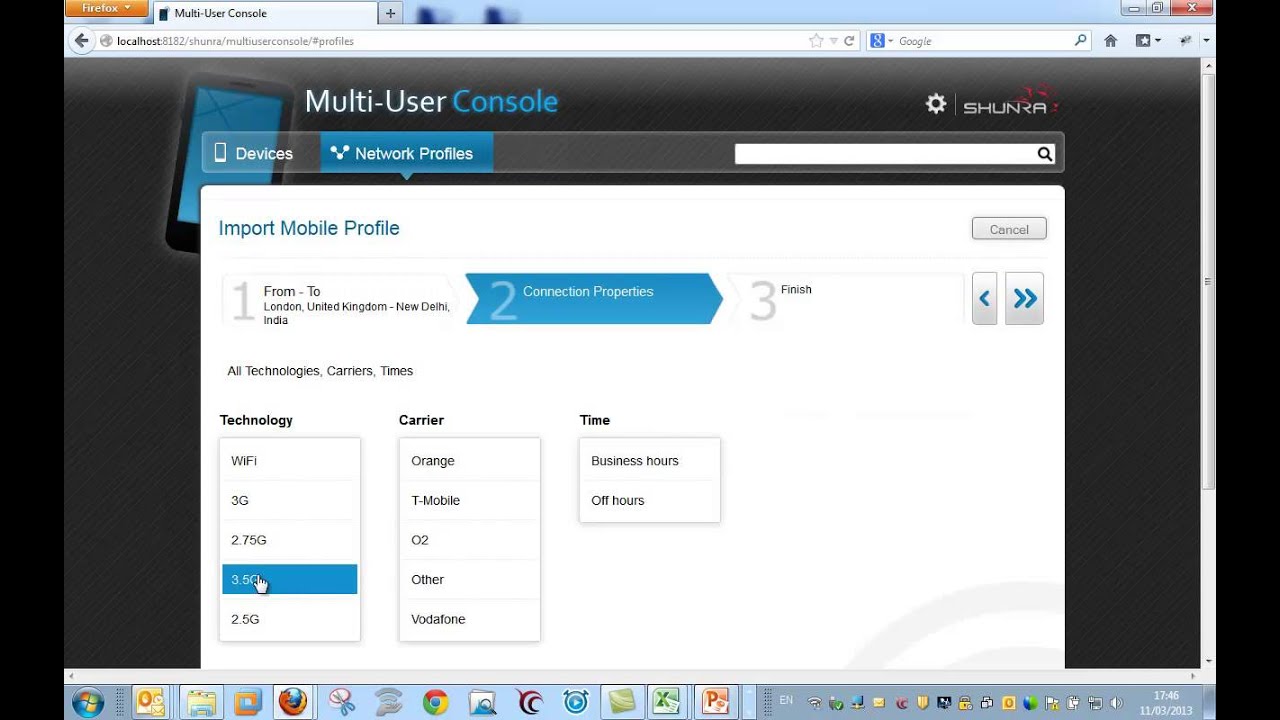1280x720 pixels.
Task: Open Firefox home page icon
Action: click(x=1110, y=41)
